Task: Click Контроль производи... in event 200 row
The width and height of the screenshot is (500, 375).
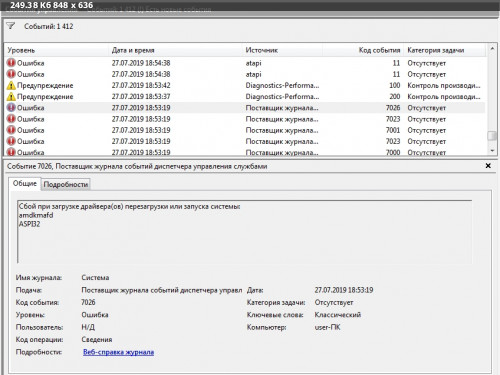Action: [x=444, y=97]
